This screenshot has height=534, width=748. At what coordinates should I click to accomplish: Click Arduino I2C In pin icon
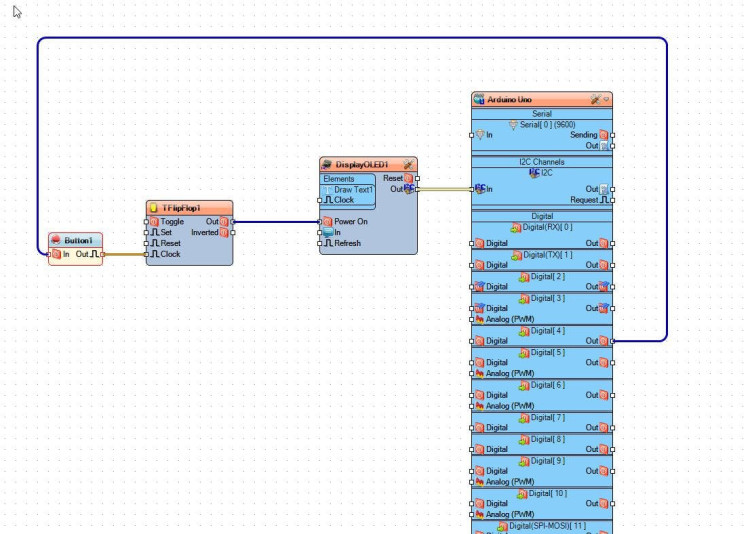(480, 189)
